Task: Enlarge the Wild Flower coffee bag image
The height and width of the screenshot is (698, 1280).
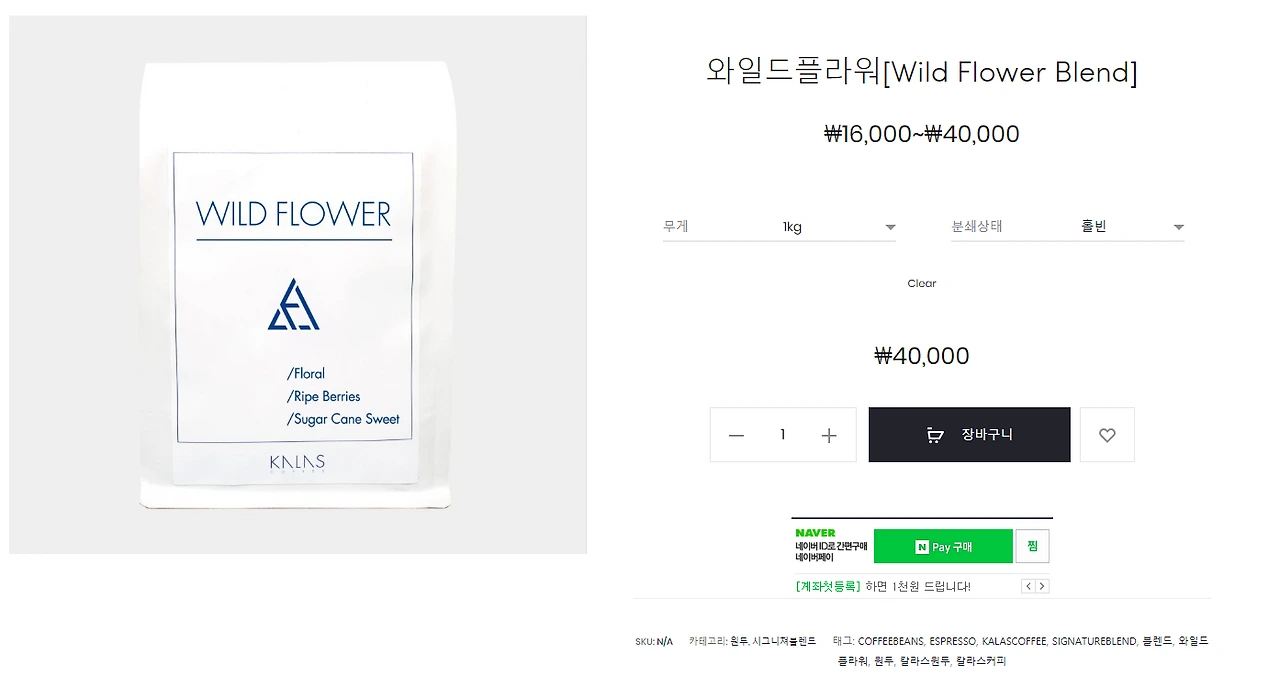Action: (x=298, y=285)
